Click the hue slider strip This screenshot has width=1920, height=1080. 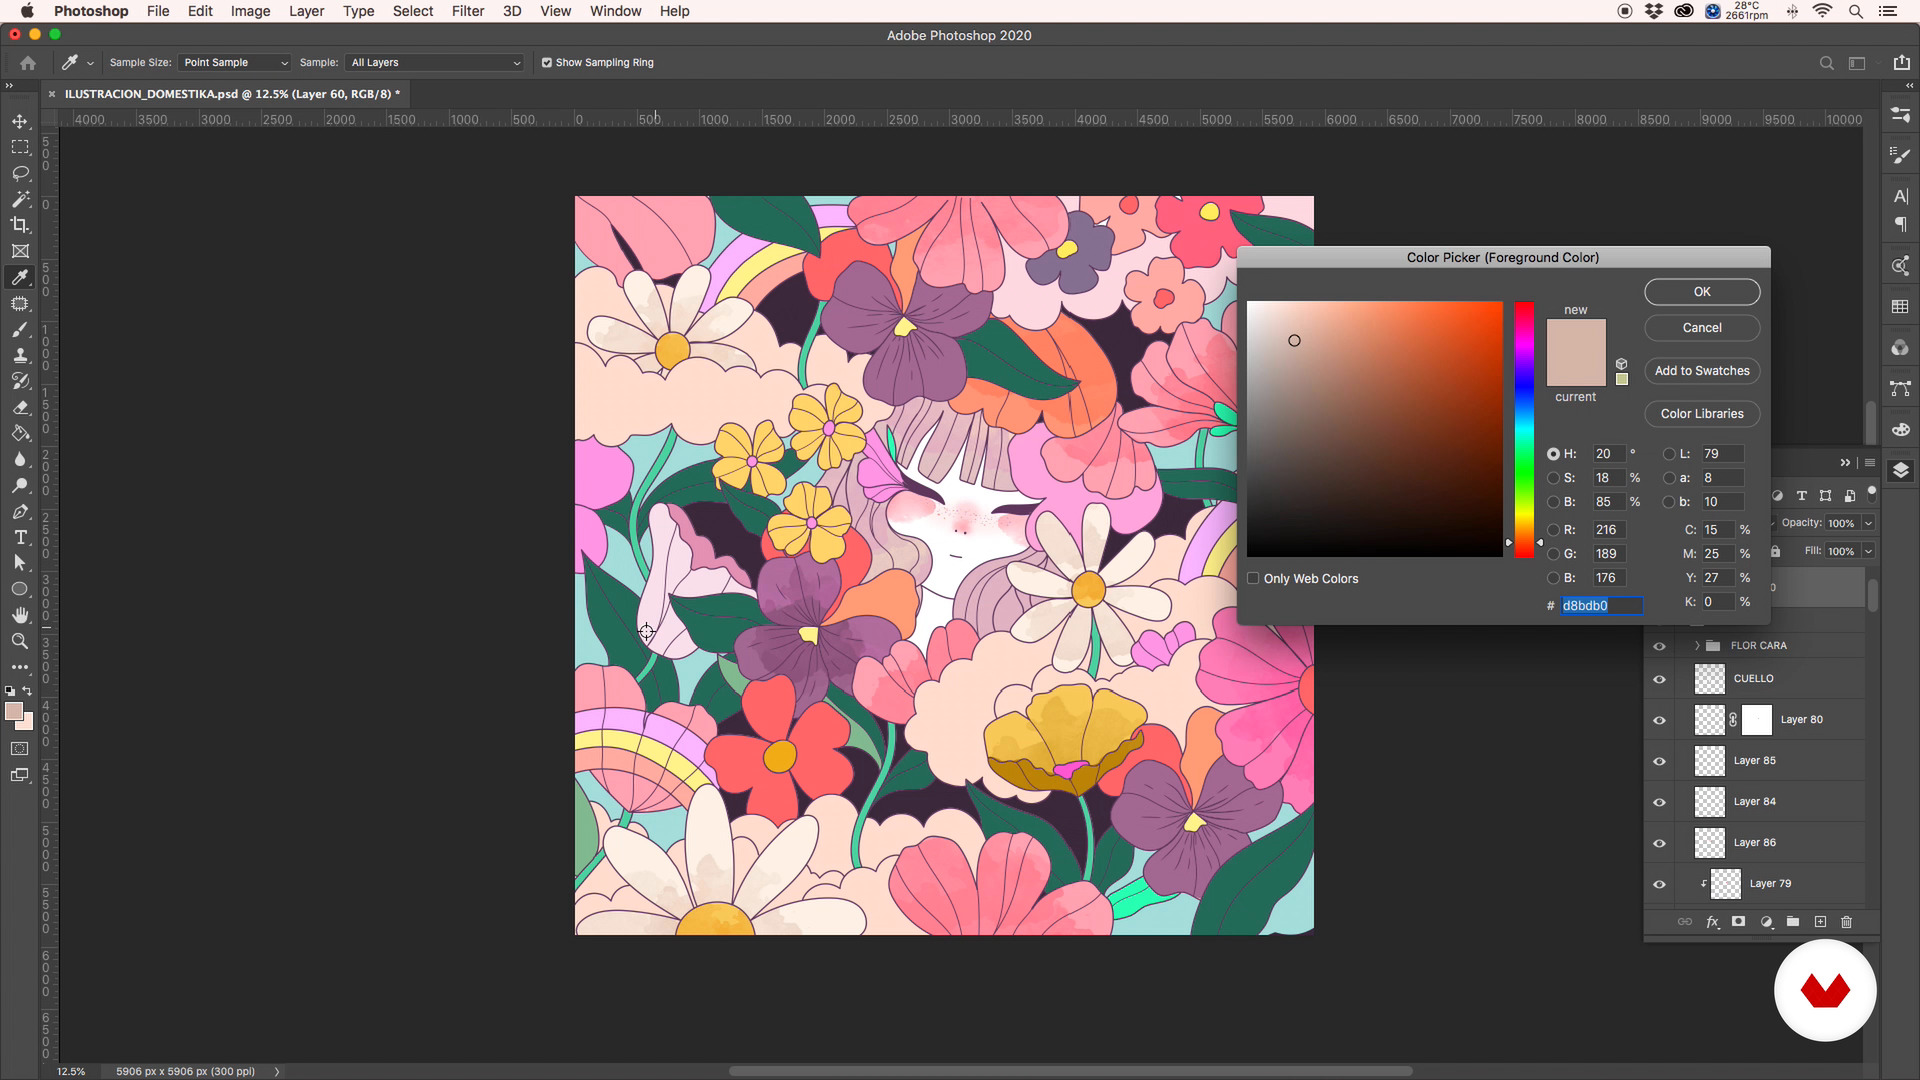pos(1523,429)
